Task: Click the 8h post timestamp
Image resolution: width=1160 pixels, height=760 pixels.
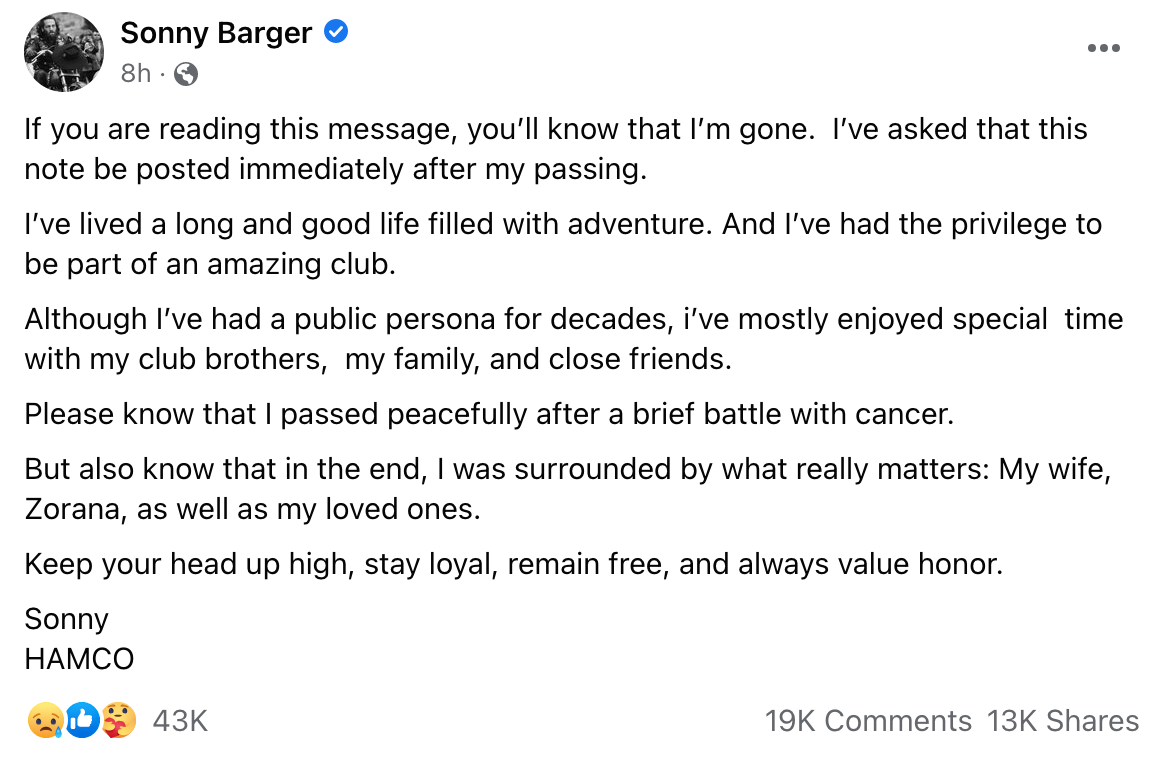Action: pos(135,74)
